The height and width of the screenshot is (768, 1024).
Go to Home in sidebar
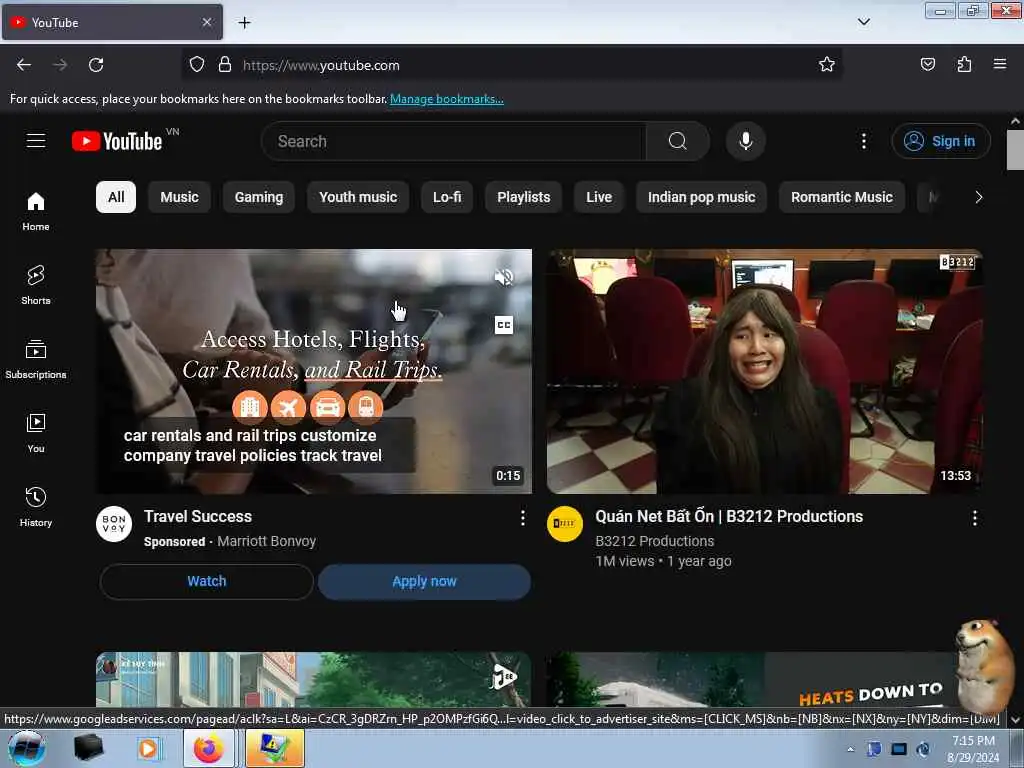(x=36, y=212)
